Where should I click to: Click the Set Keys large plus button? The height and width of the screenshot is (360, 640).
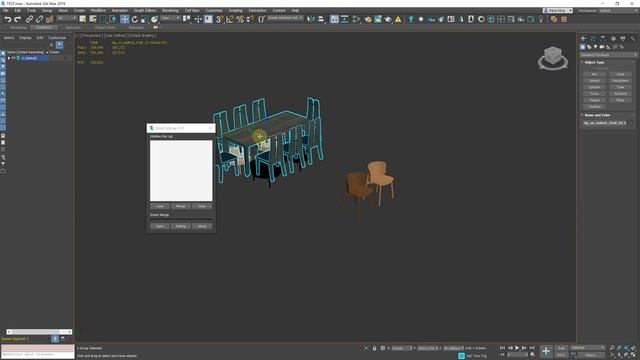pyautogui.click(x=546, y=351)
